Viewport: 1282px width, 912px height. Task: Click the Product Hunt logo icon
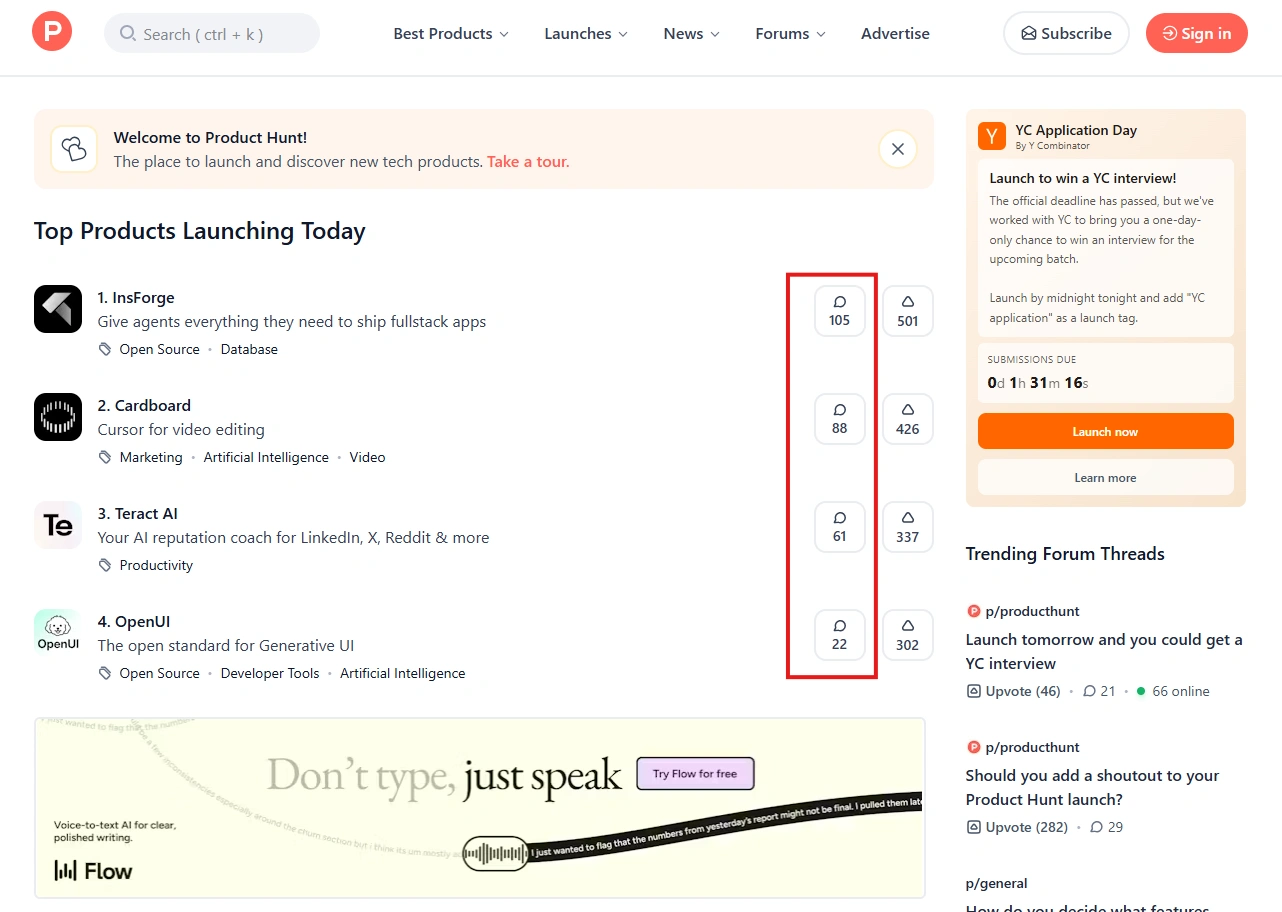tap(50, 31)
